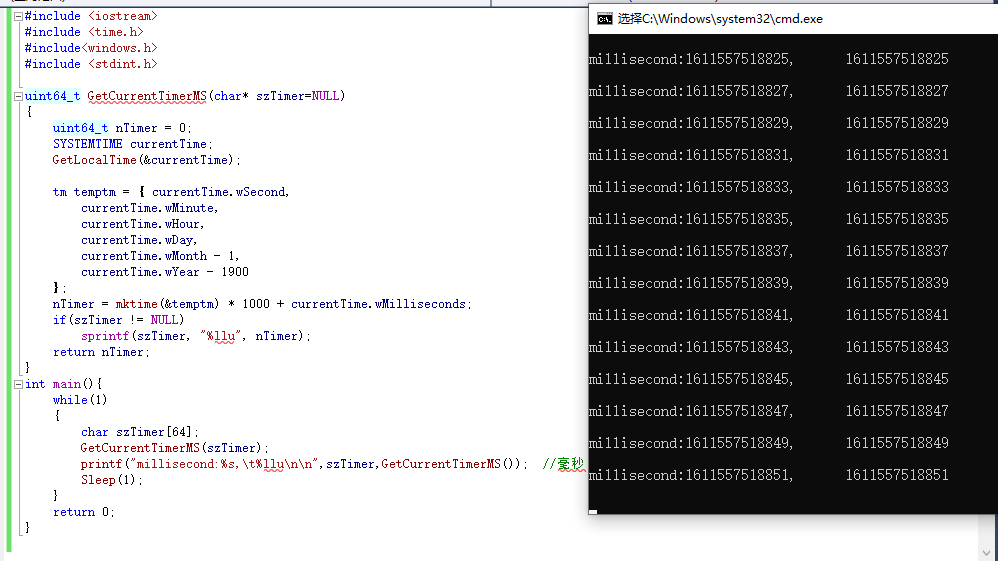
Task: Click console output line ending 518837
Action: click(x=769, y=251)
